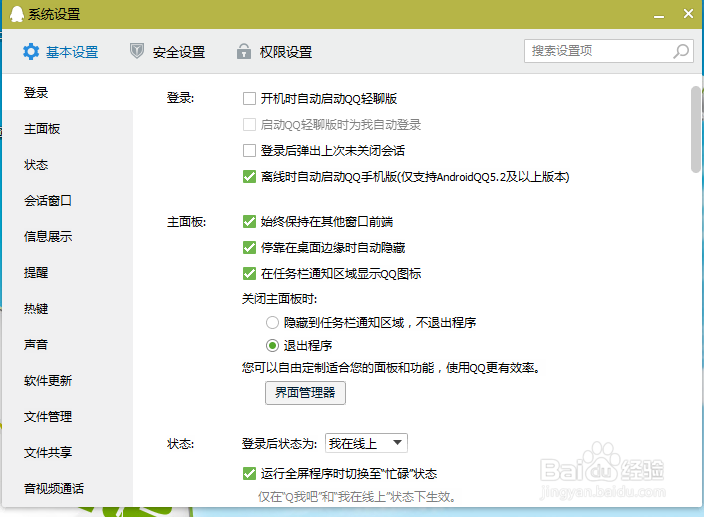Toggle 停靠在桌面边缘时自动隐藏 checkbox
This screenshot has width=704, height=517.
[249, 247]
